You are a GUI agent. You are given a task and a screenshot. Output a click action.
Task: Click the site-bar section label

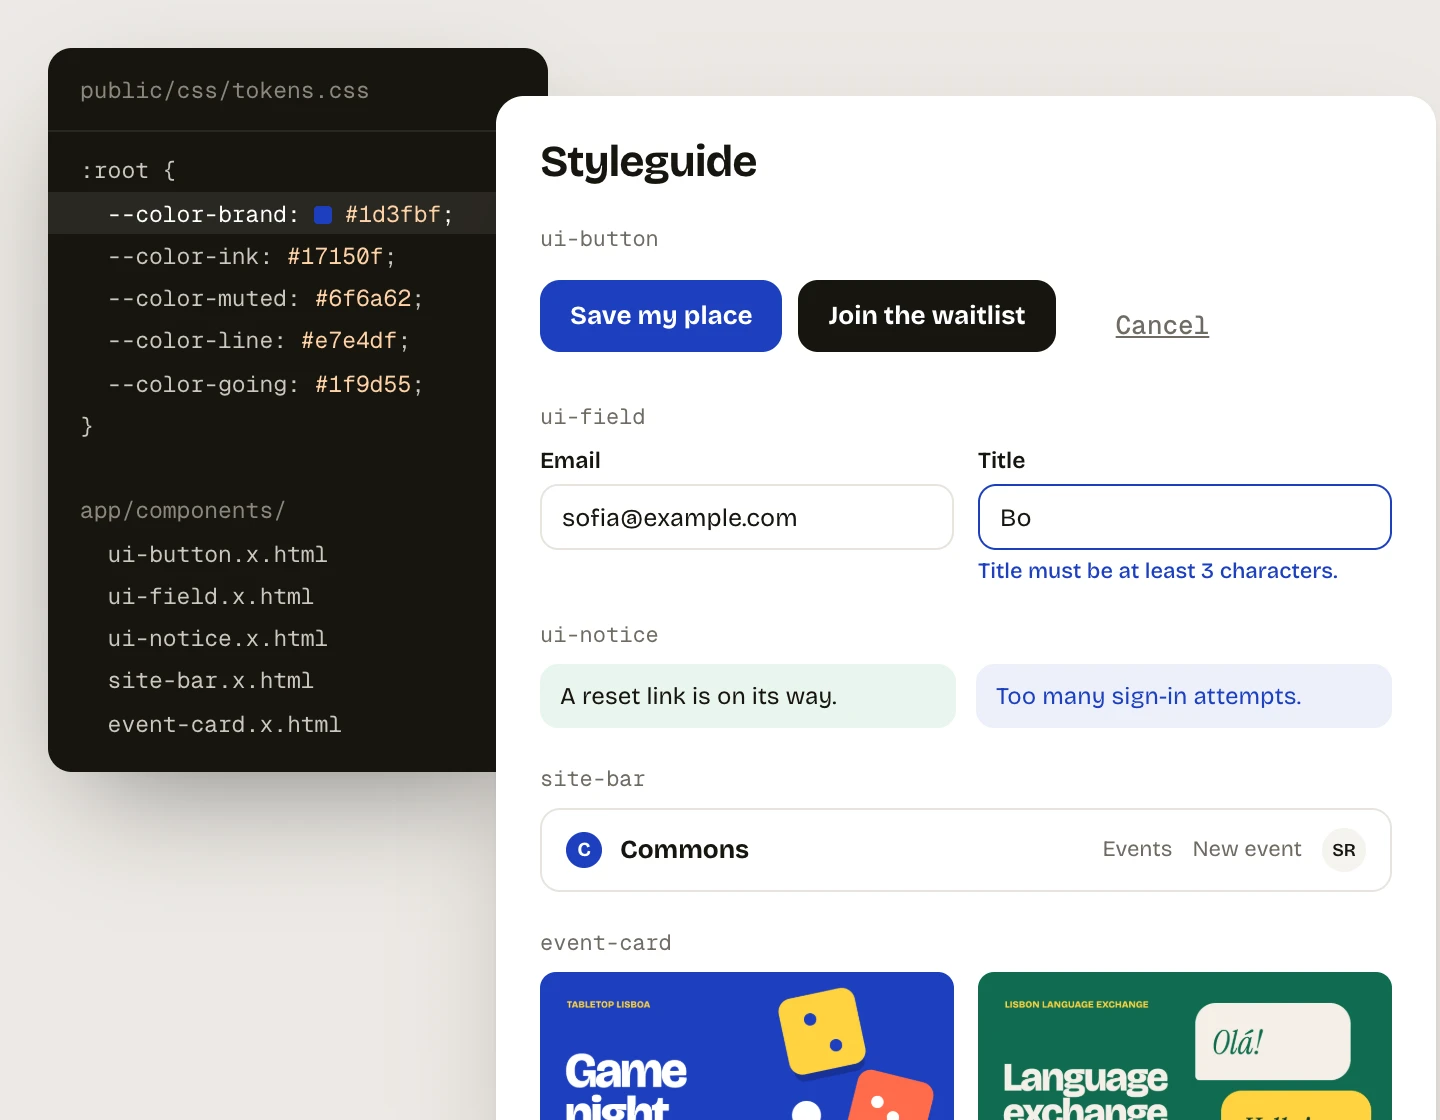pyautogui.click(x=593, y=779)
